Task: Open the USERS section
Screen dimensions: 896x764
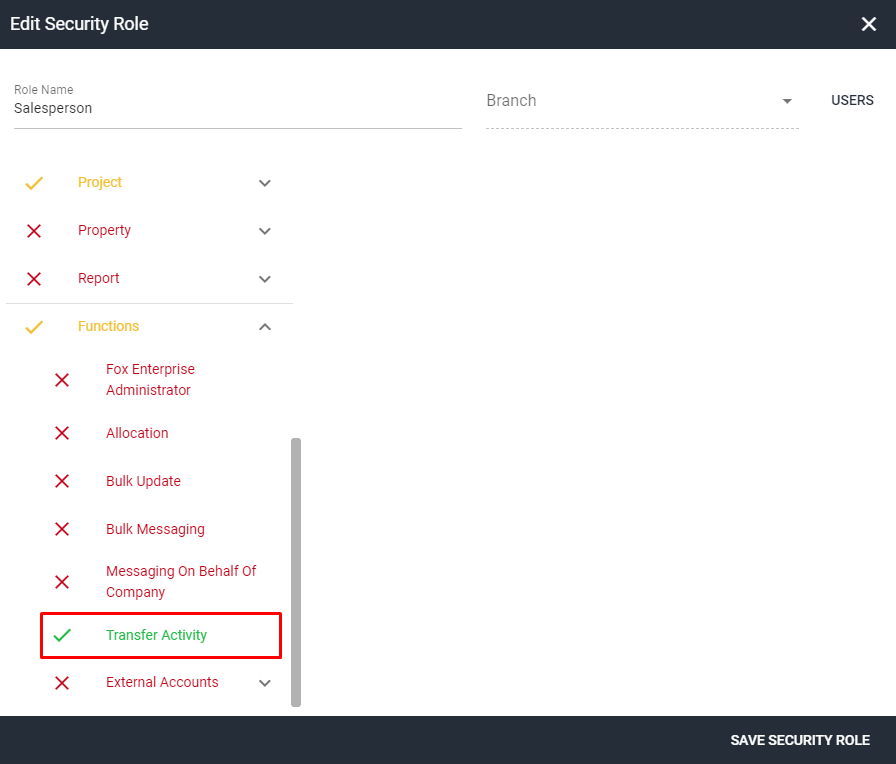Action: (x=852, y=100)
